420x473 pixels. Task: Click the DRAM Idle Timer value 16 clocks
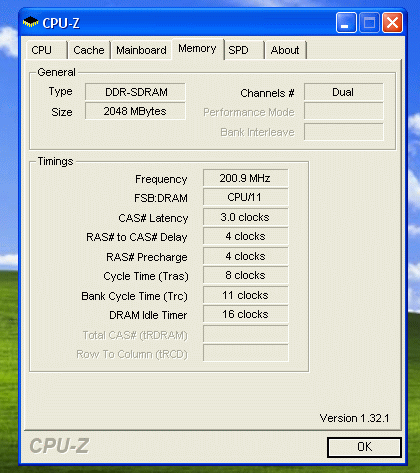[x=246, y=314]
